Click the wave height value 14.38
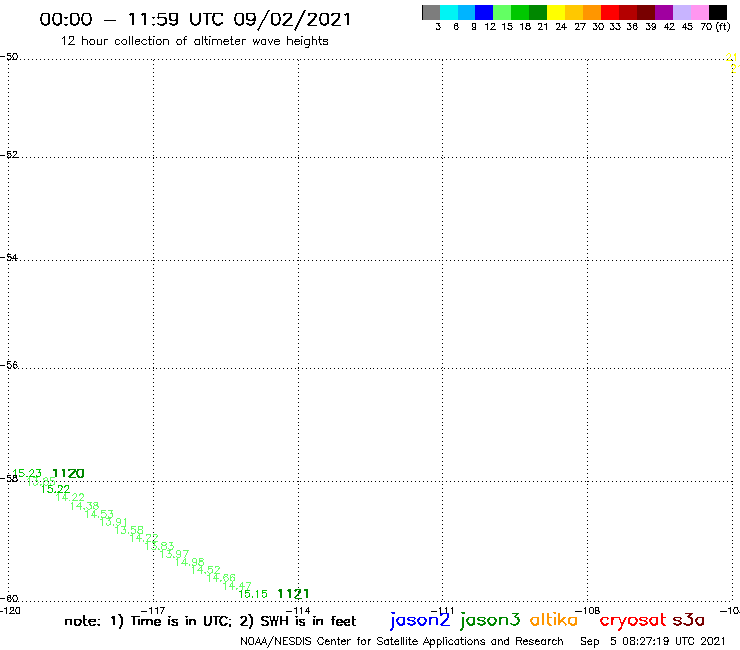 coord(84,506)
